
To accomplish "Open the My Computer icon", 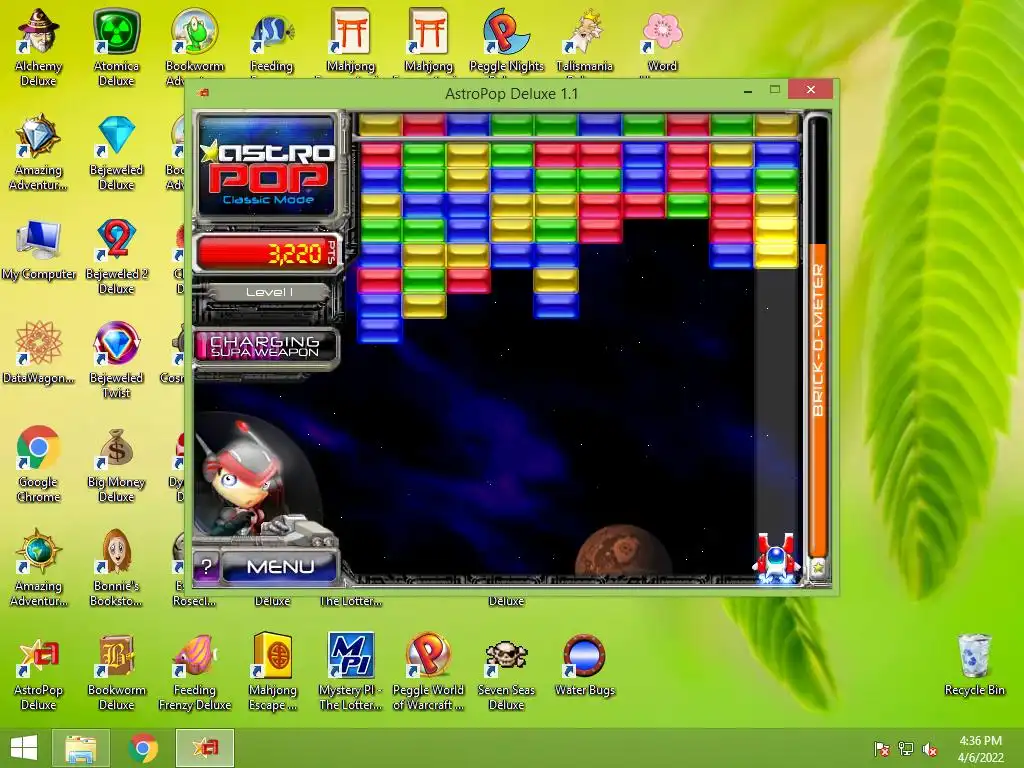I will tap(39, 250).
